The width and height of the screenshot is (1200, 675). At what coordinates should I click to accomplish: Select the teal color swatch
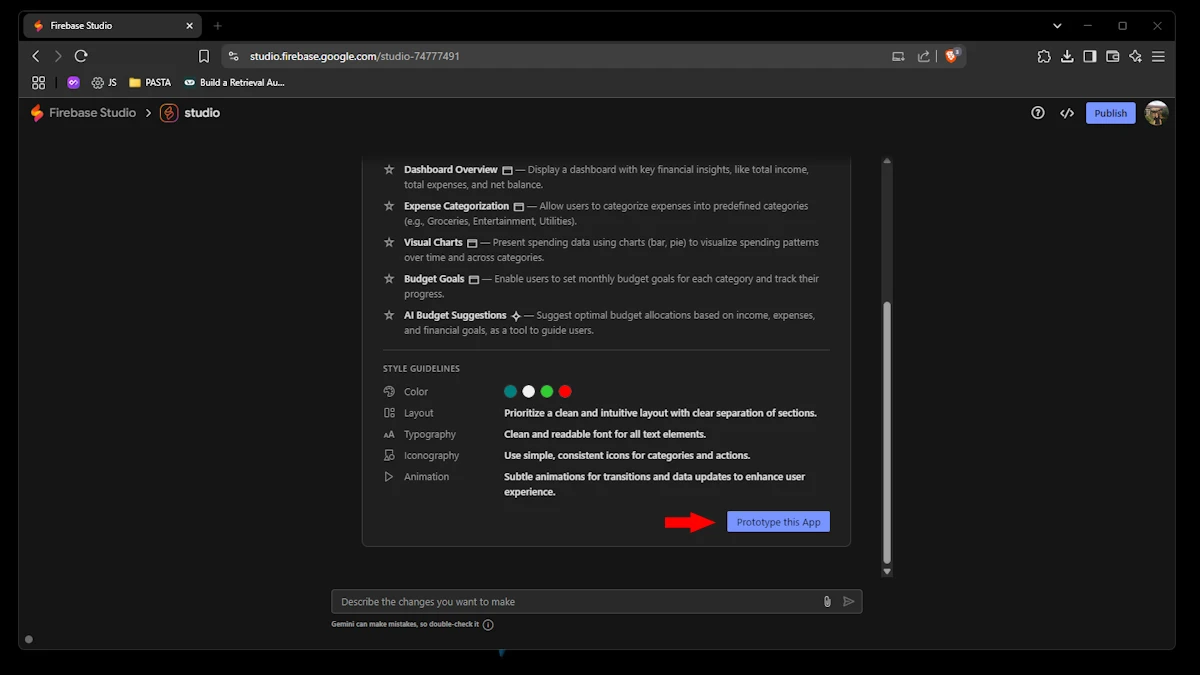click(x=511, y=392)
